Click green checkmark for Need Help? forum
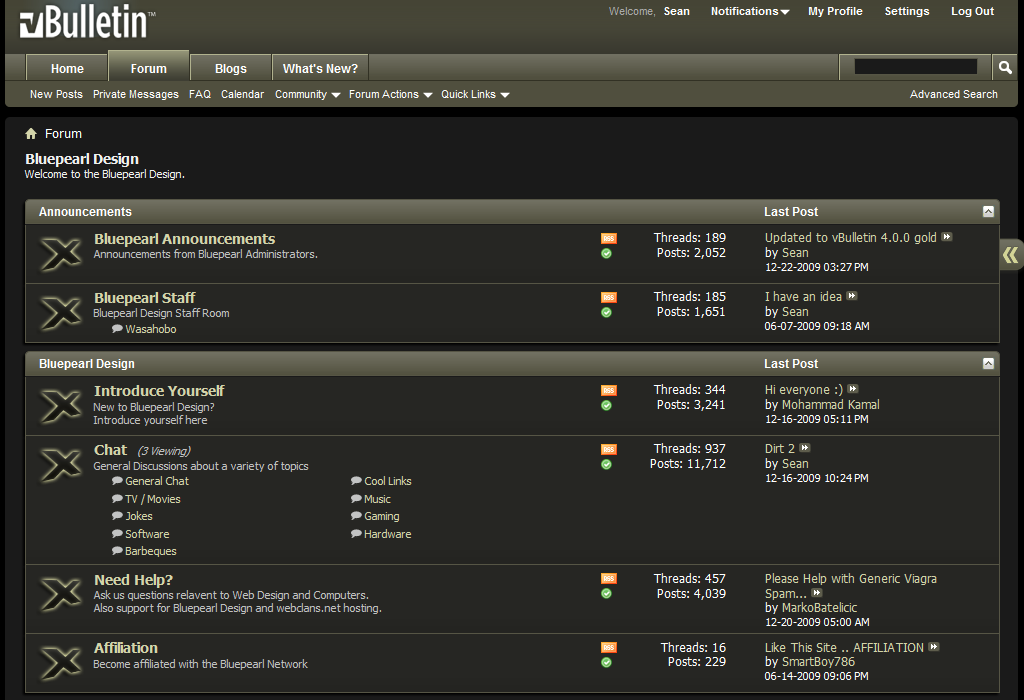 pyautogui.click(x=607, y=594)
